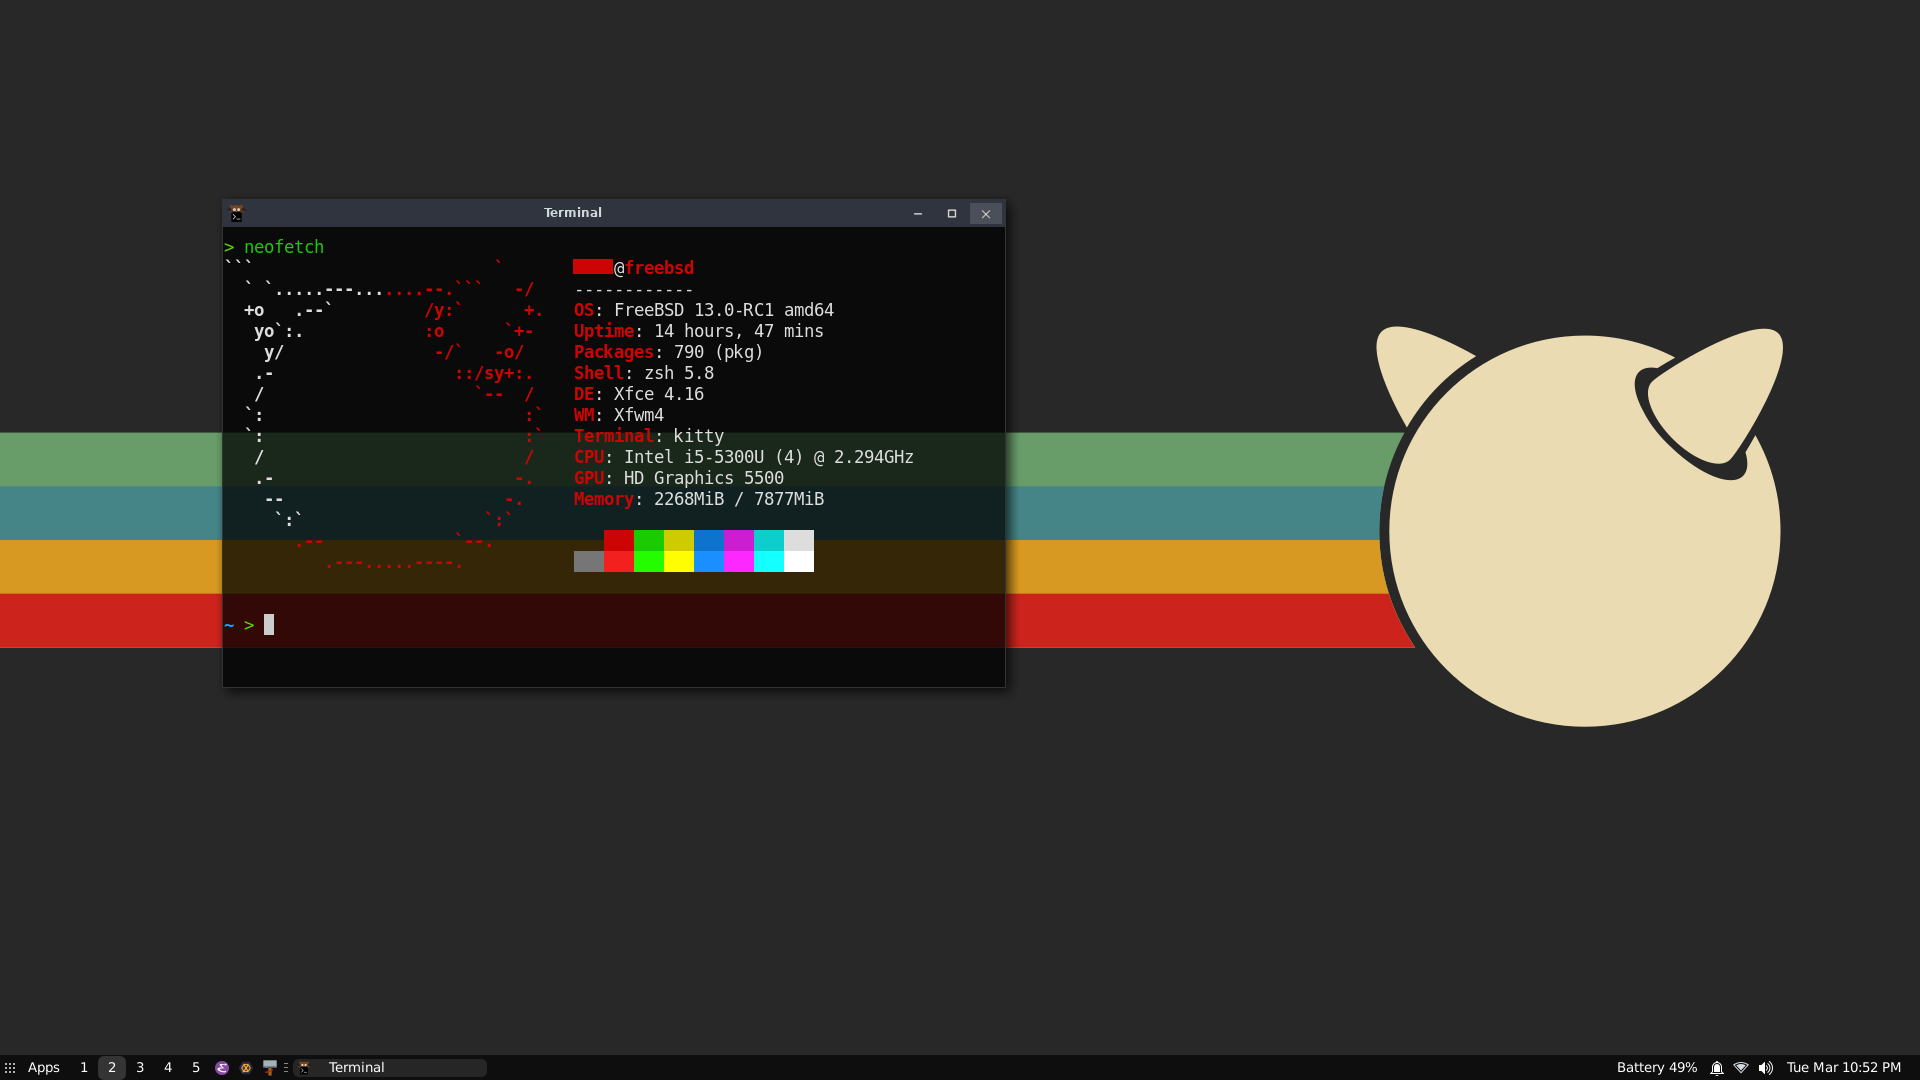
Task: Click the WM: Xfwm4 line
Action: [619, 415]
